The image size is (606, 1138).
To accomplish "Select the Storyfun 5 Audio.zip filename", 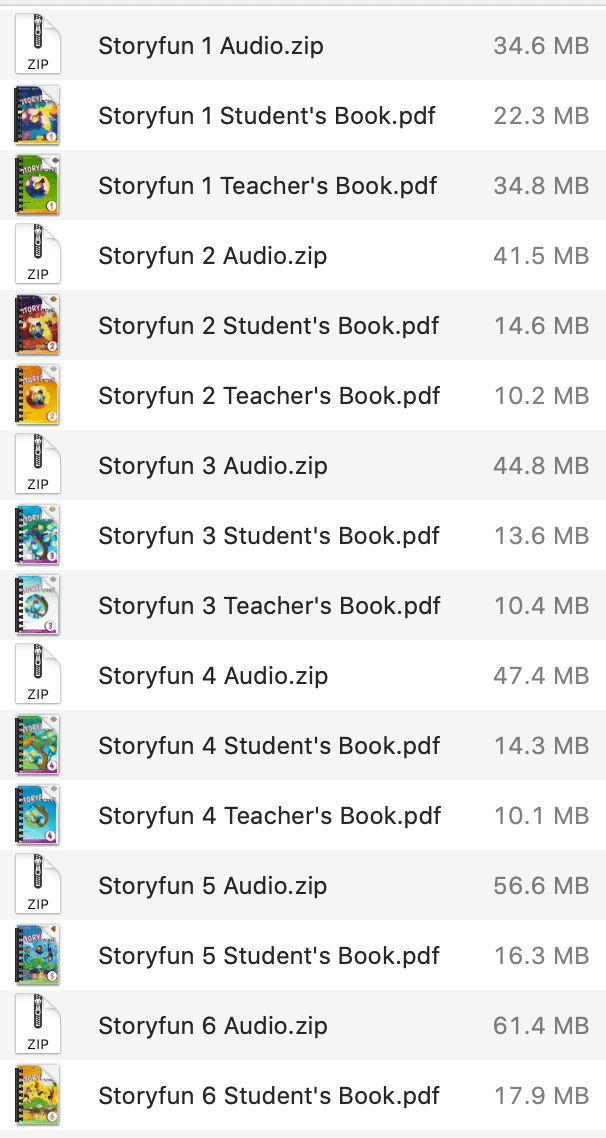I will [x=212, y=885].
